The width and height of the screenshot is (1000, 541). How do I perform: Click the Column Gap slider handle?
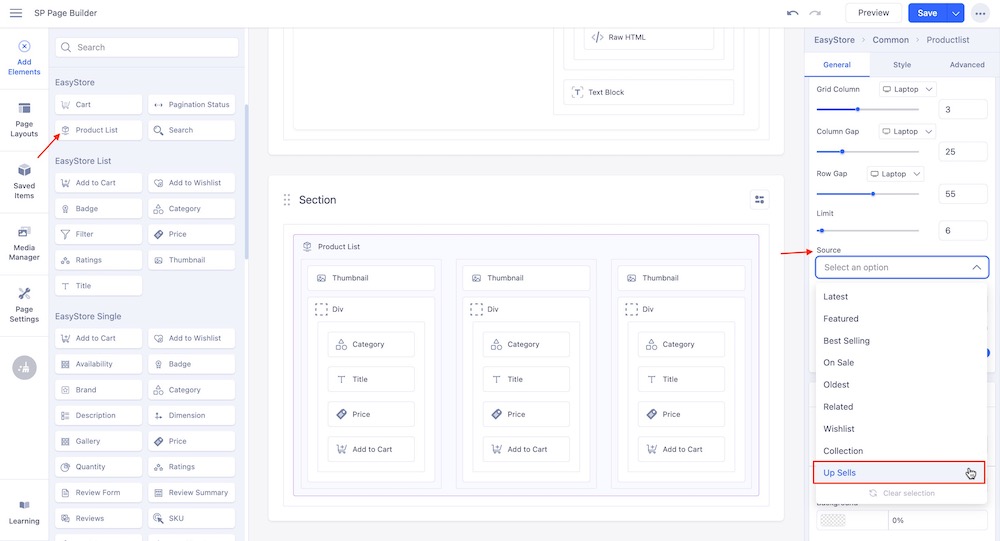842,152
